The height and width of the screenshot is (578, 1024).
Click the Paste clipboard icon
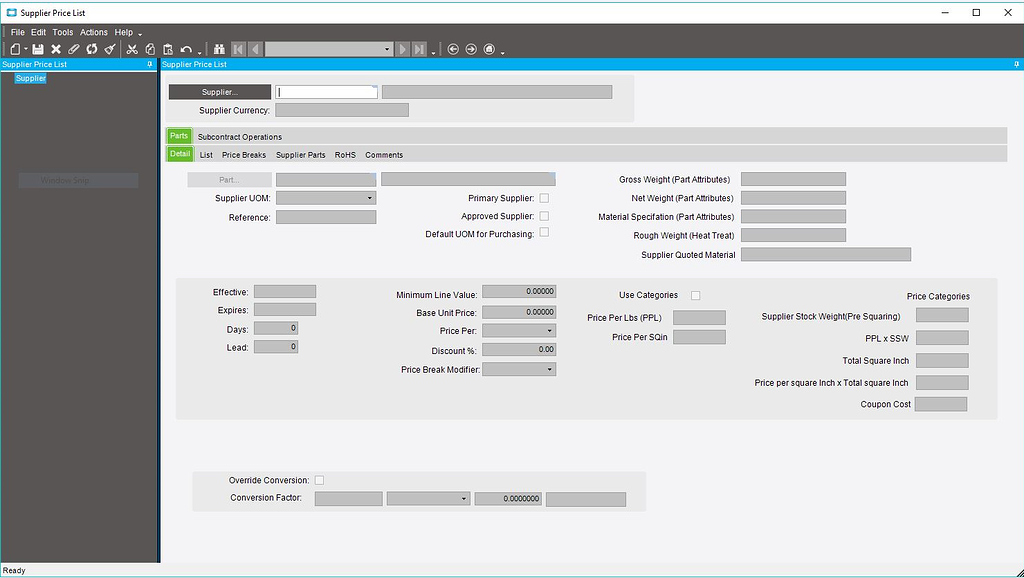[x=168, y=49]
